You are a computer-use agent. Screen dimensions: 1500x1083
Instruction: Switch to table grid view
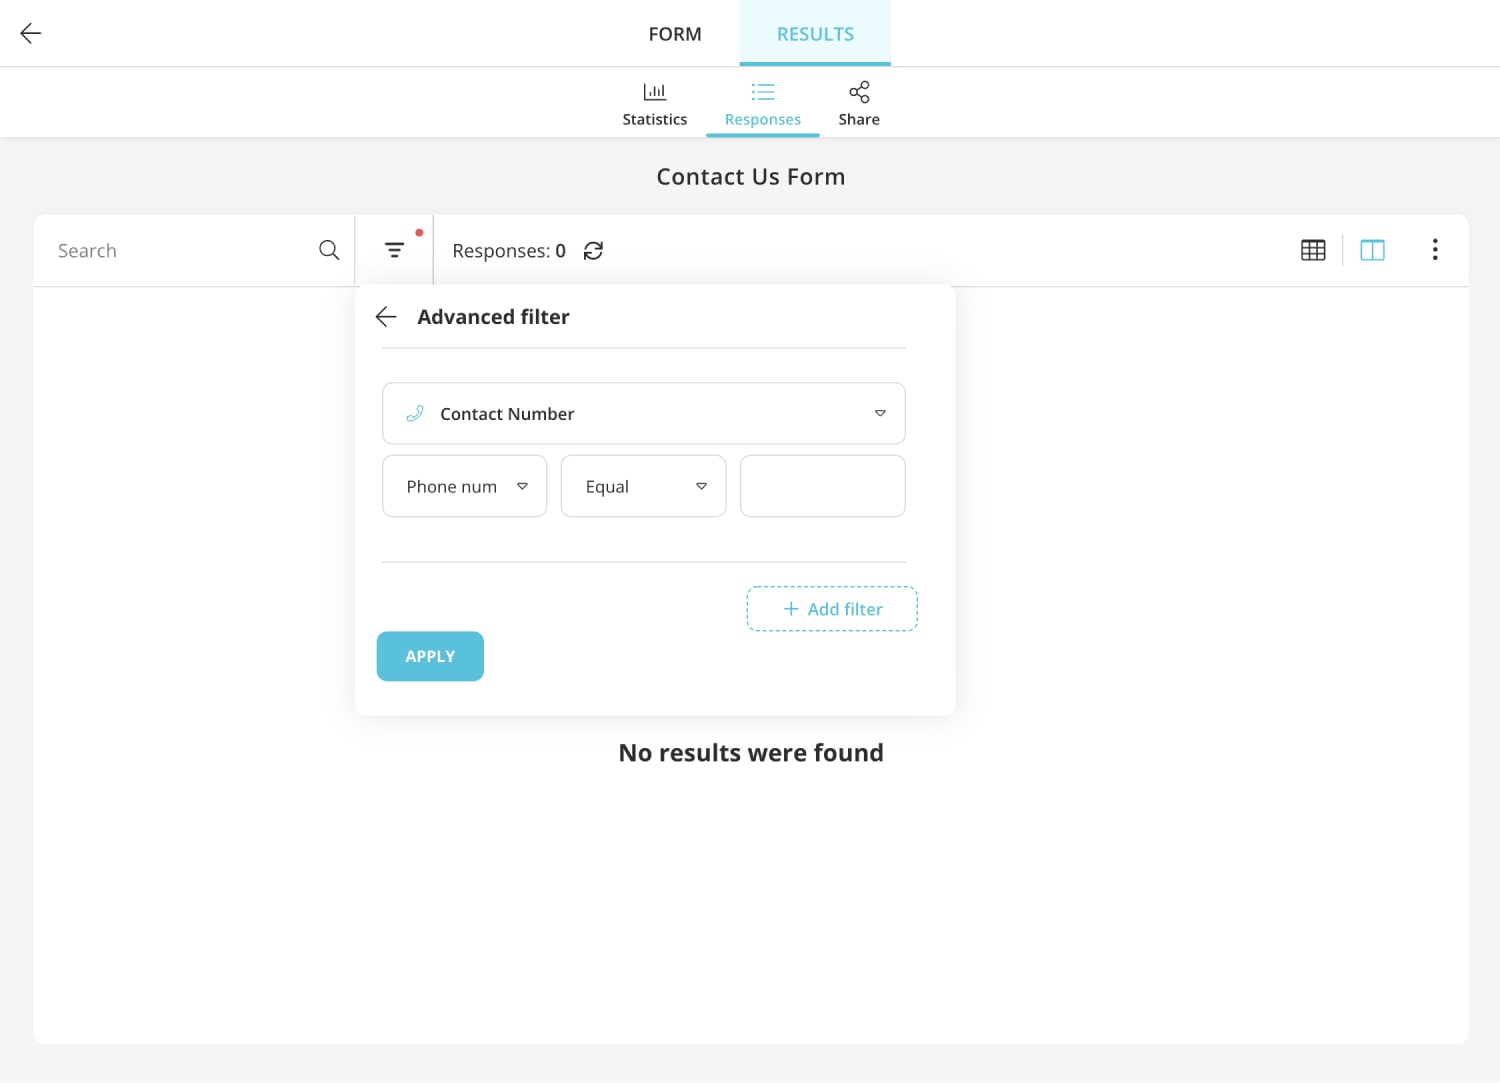(1312, 249)
